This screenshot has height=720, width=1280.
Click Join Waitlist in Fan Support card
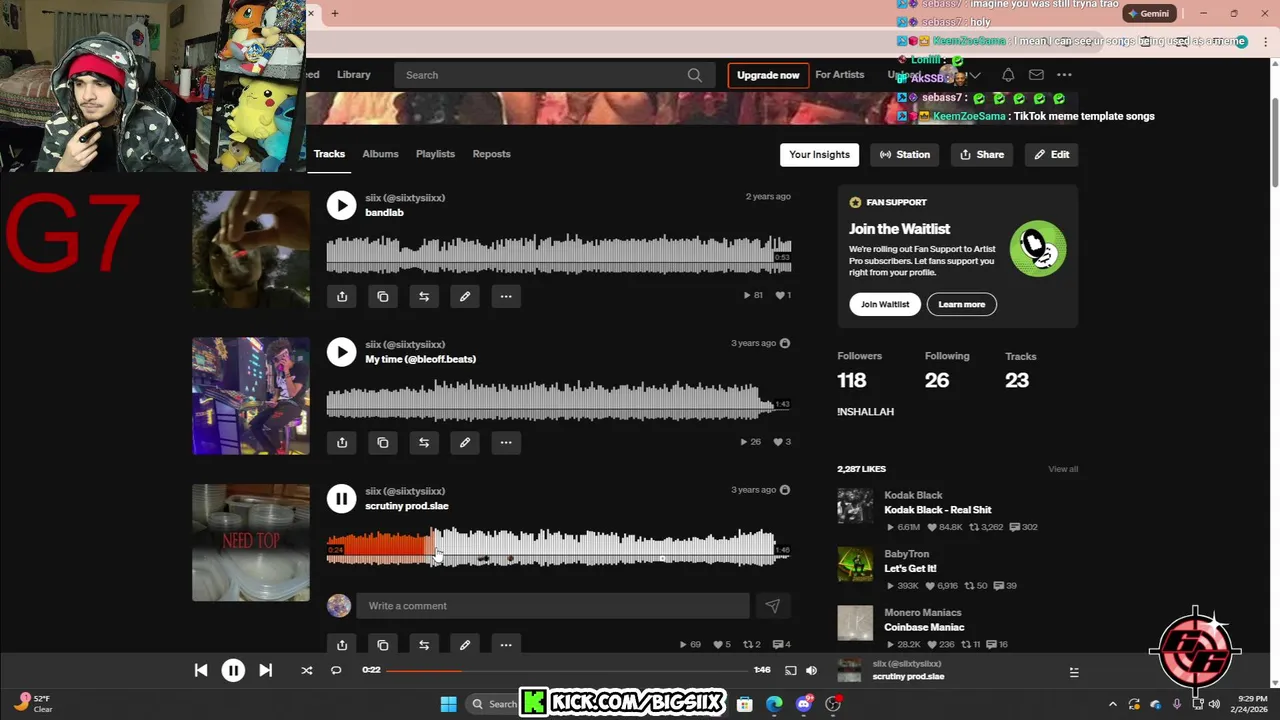point(885,304)
